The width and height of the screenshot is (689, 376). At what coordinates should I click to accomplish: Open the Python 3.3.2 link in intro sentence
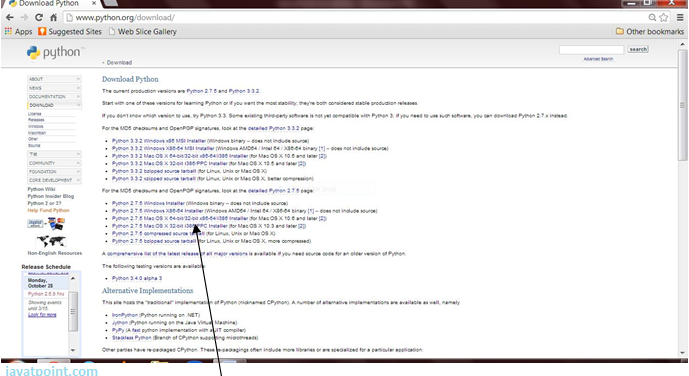coord(244,91)
